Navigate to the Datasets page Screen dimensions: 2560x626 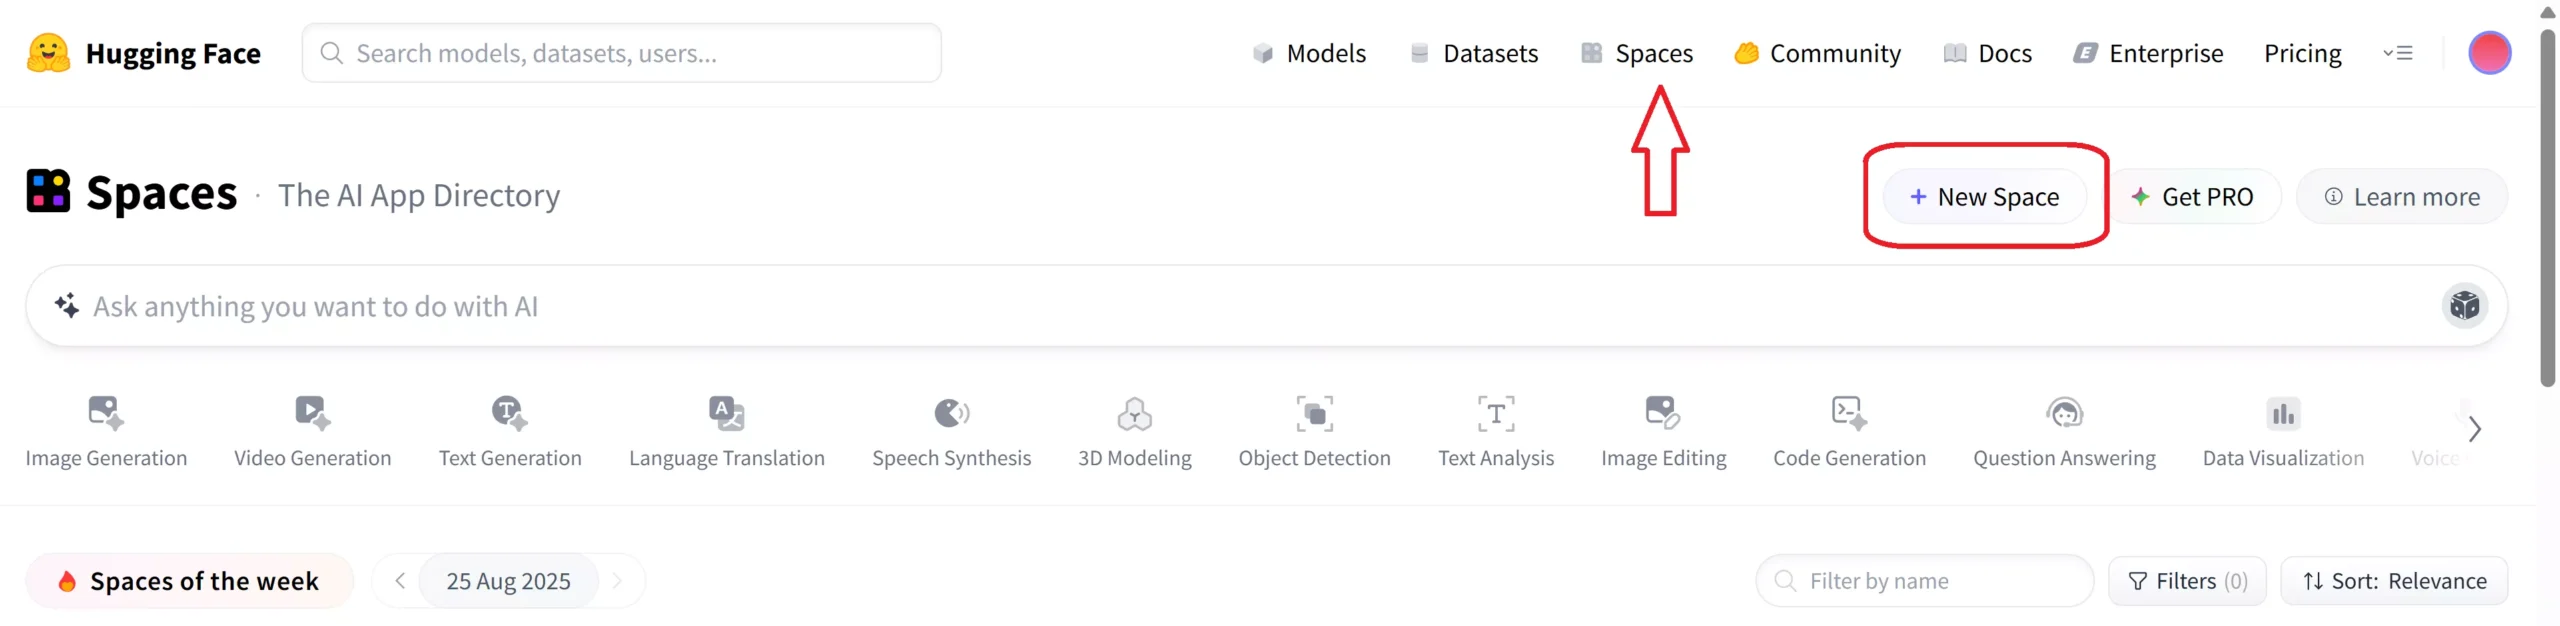[x=1474, y=53]
